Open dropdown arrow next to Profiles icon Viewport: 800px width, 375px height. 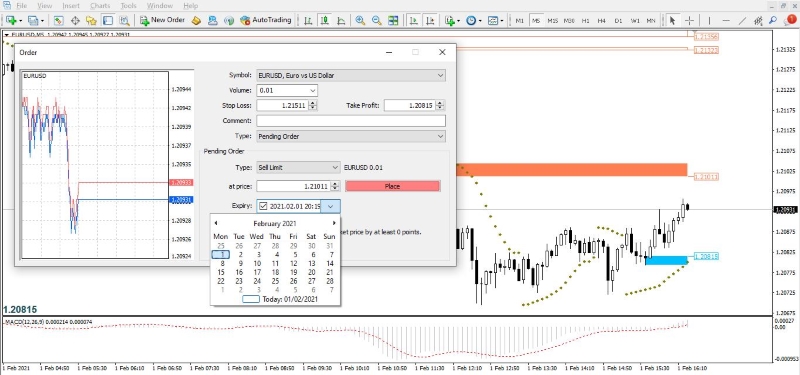tap(42, 20)
